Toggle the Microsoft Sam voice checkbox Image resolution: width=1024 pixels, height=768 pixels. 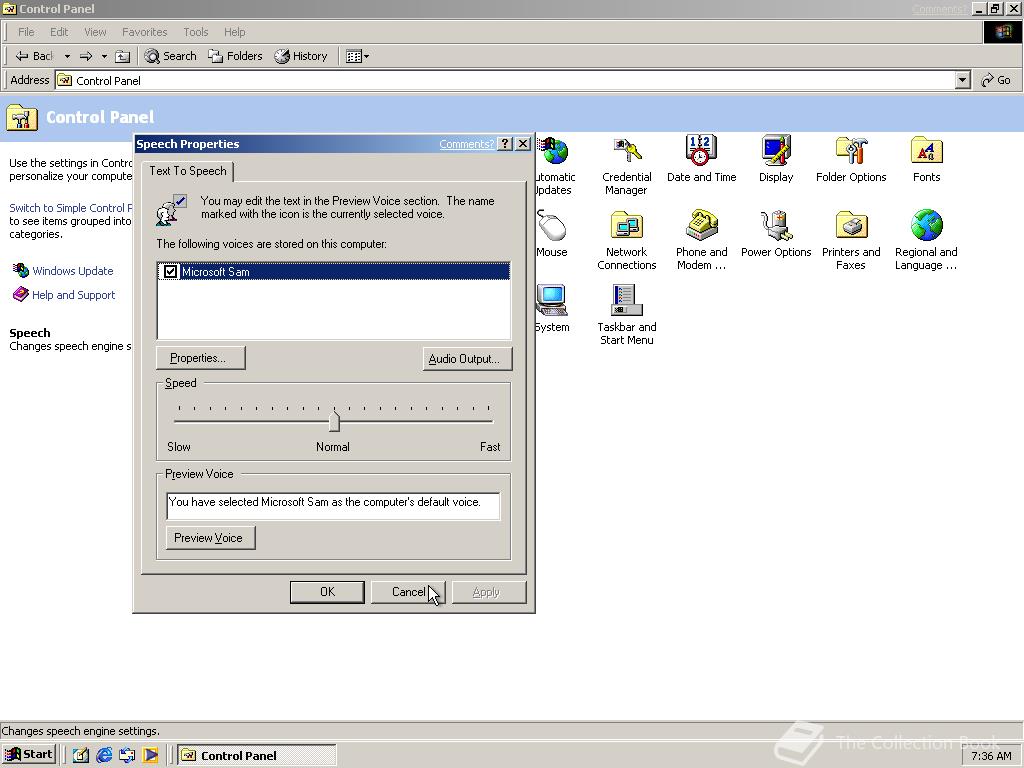[x=170, y=272]
